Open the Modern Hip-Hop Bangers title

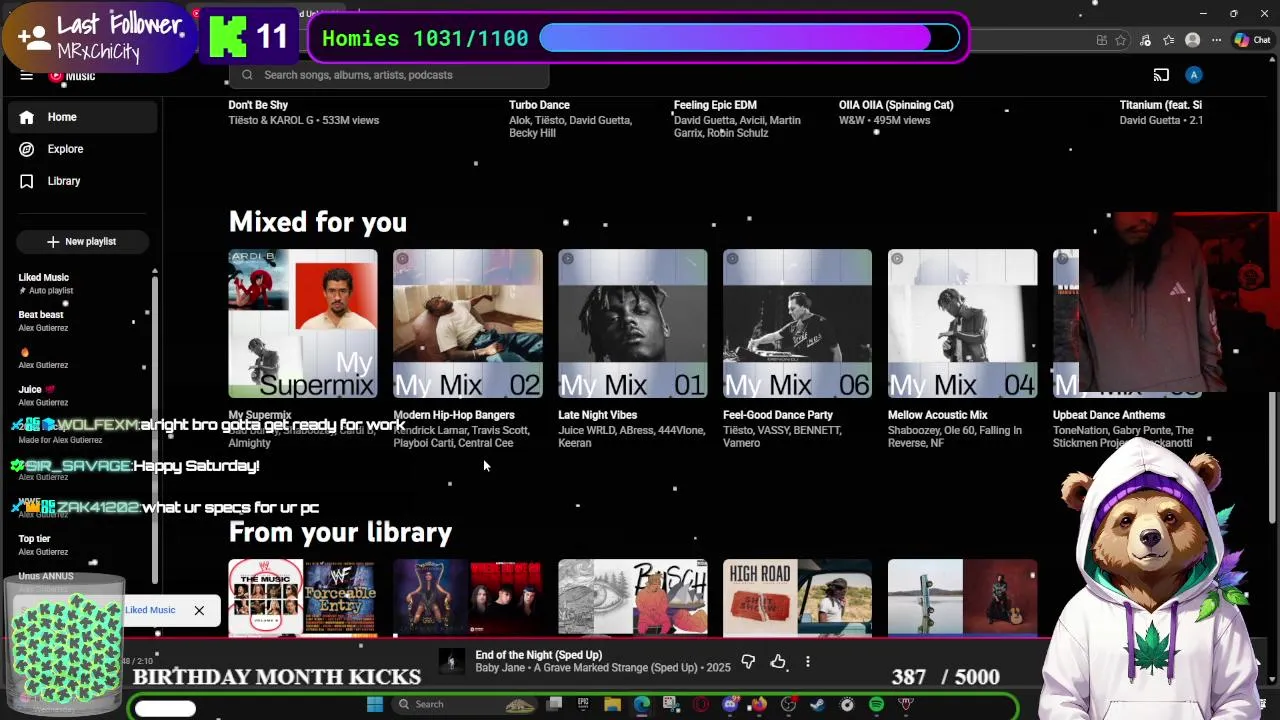(x=454, y=415)
